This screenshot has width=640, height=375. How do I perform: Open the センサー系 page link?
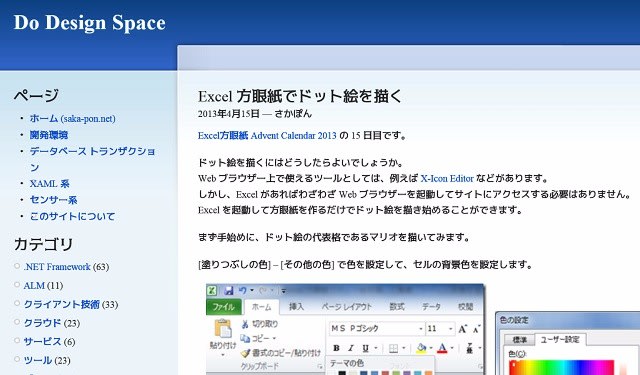53,200
